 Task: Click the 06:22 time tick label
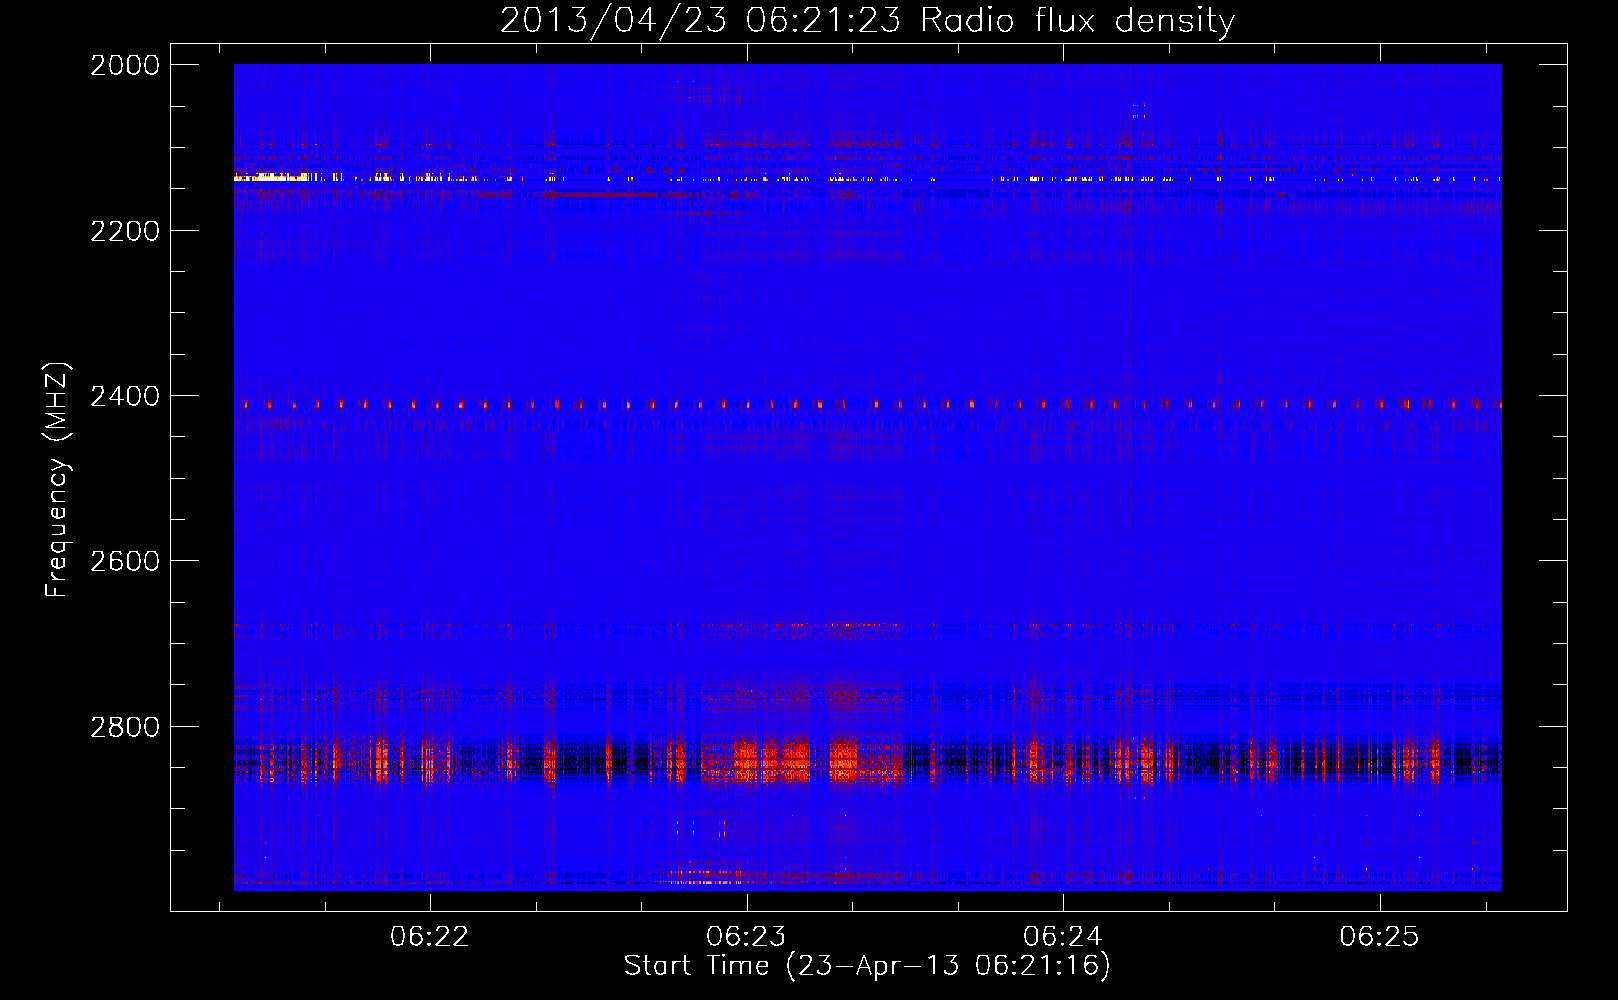(429, 936)
